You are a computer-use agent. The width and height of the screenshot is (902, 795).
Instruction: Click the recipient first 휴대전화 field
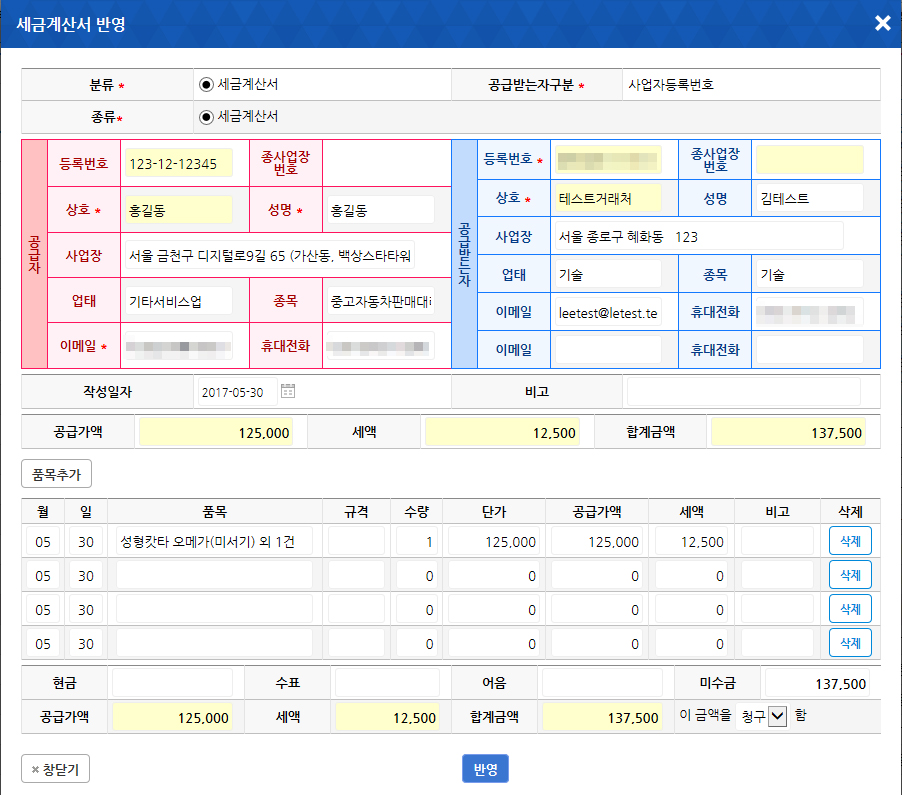click(x=809, y=312)
